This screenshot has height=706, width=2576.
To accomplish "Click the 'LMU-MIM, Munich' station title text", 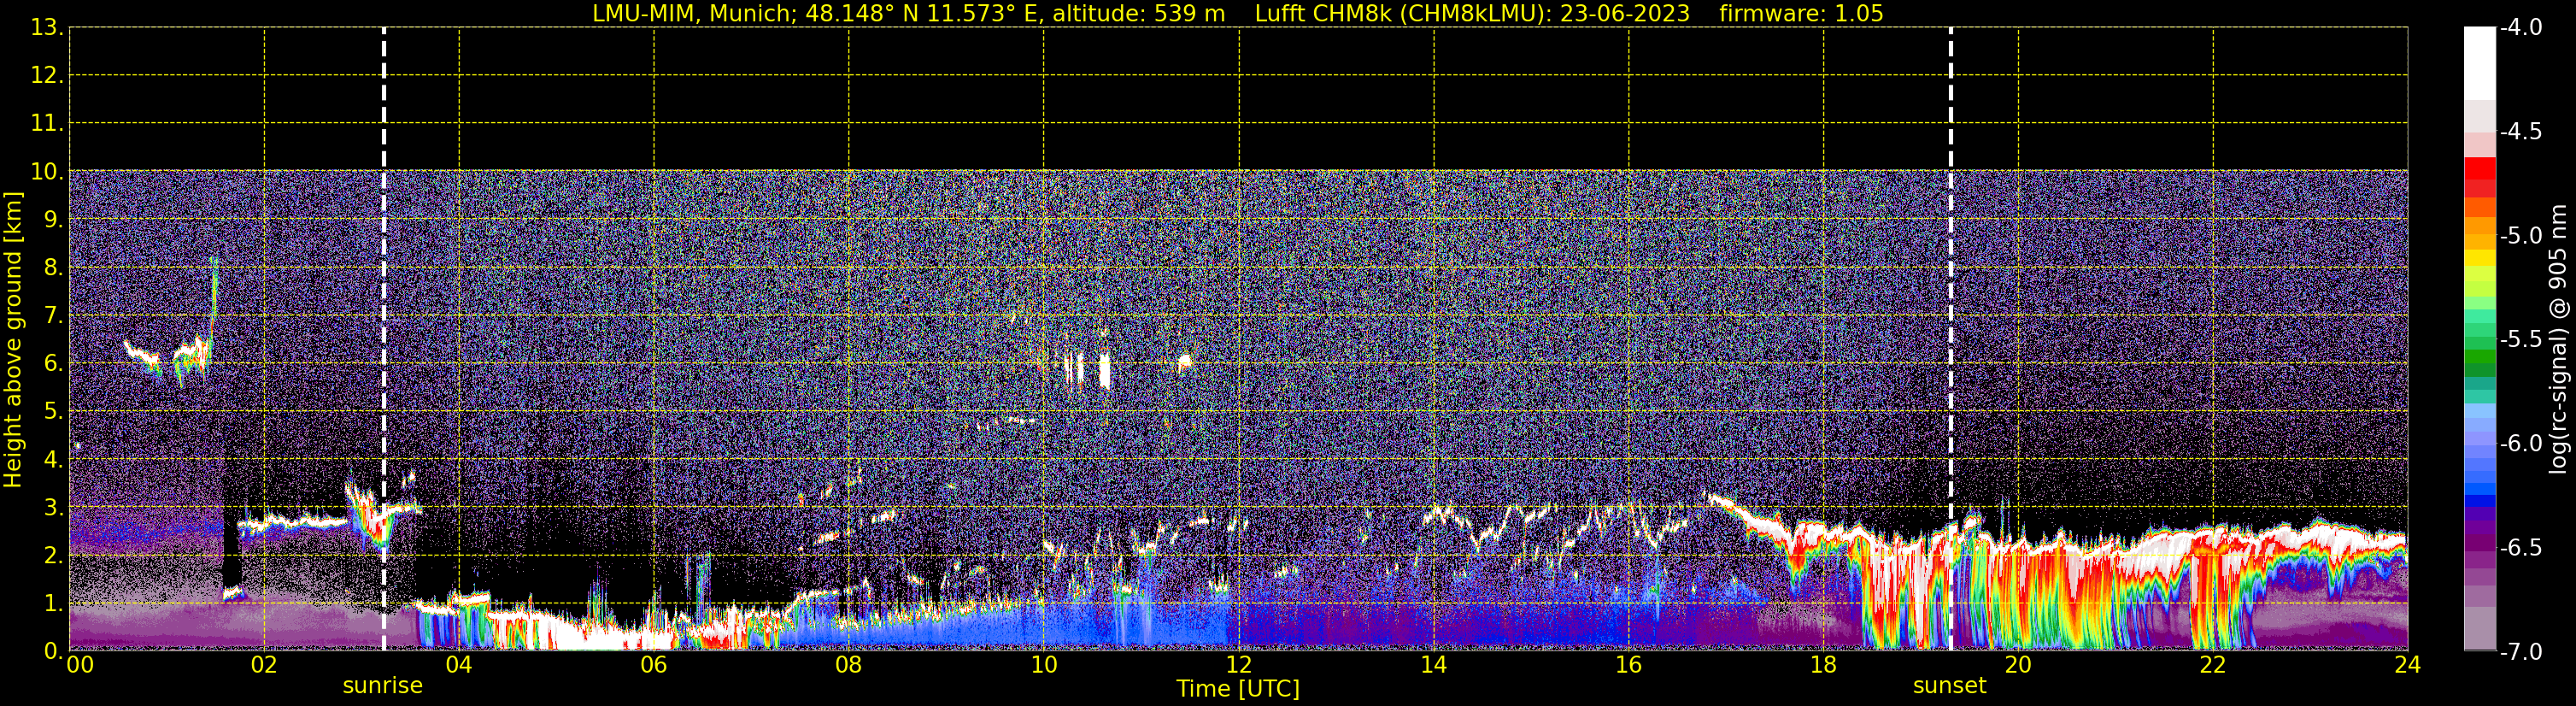I will [694, 14].
